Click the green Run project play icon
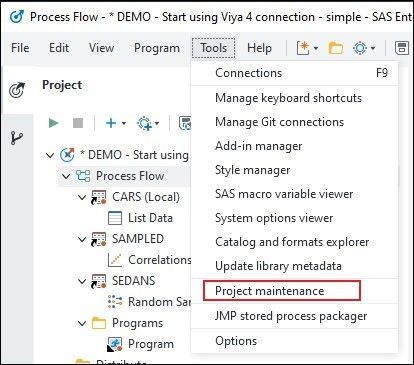The height and width of the screenshot is (365, 414). pyautogui.click(x=54, y=123)
